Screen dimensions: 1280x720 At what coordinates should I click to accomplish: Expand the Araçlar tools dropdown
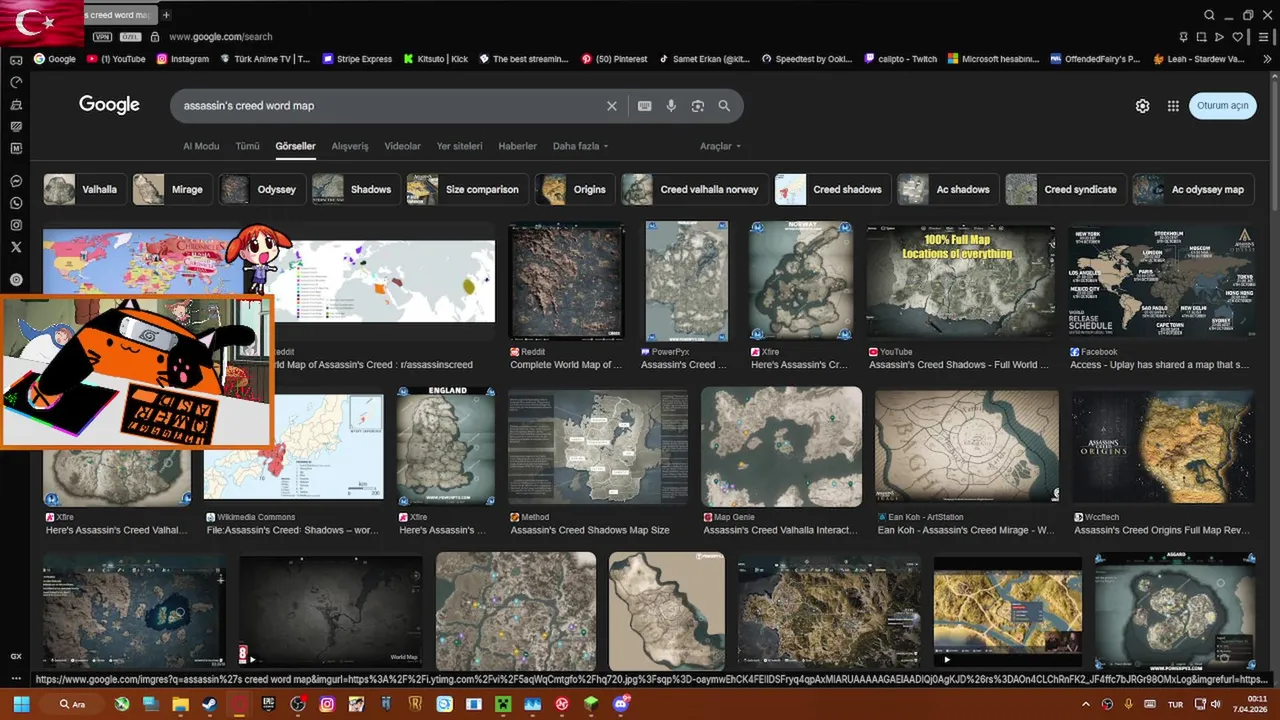coord(720,146)
